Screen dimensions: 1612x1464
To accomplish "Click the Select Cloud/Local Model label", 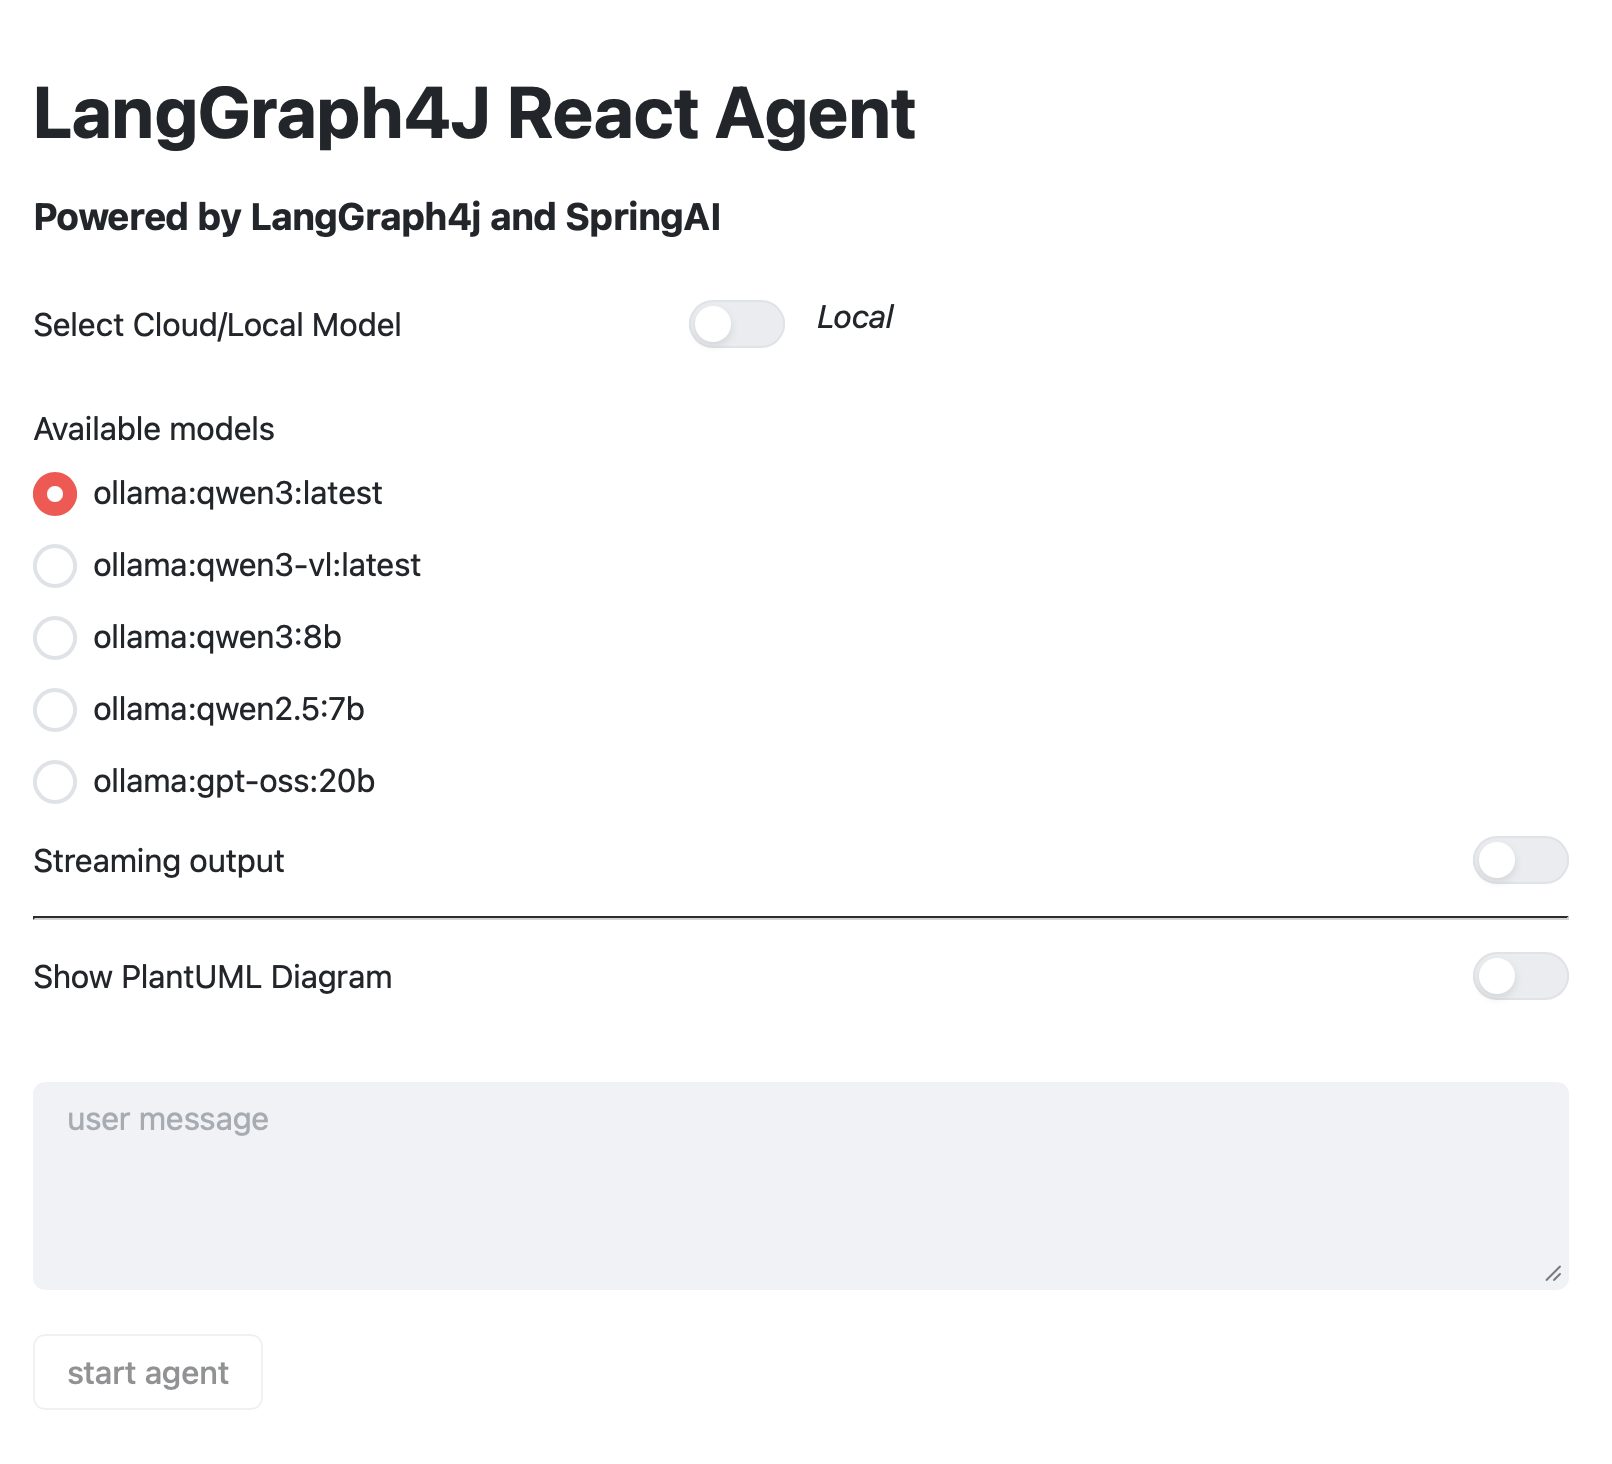I will 217,325.
